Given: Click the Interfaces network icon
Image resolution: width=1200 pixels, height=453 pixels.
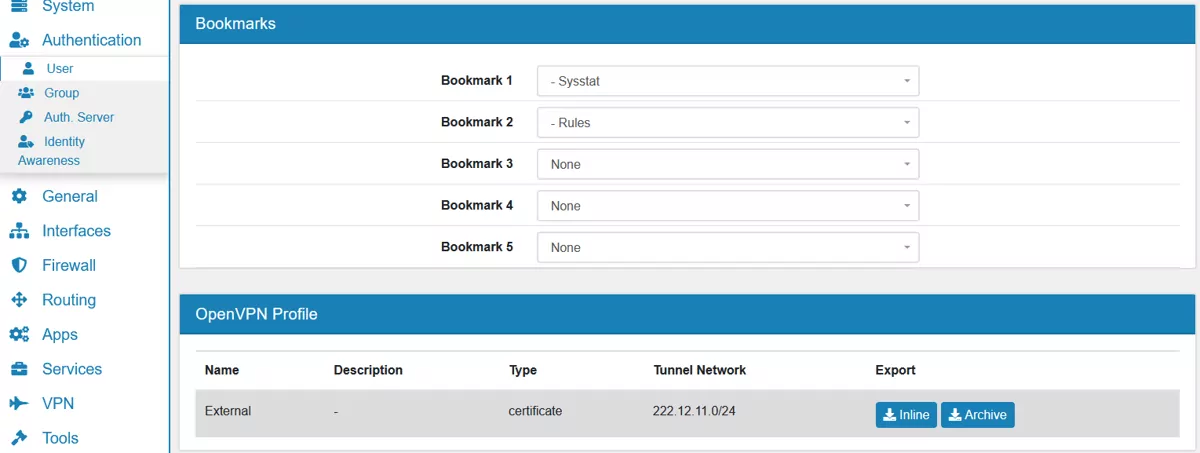Looking at the screenshot, I should (19, 231).
